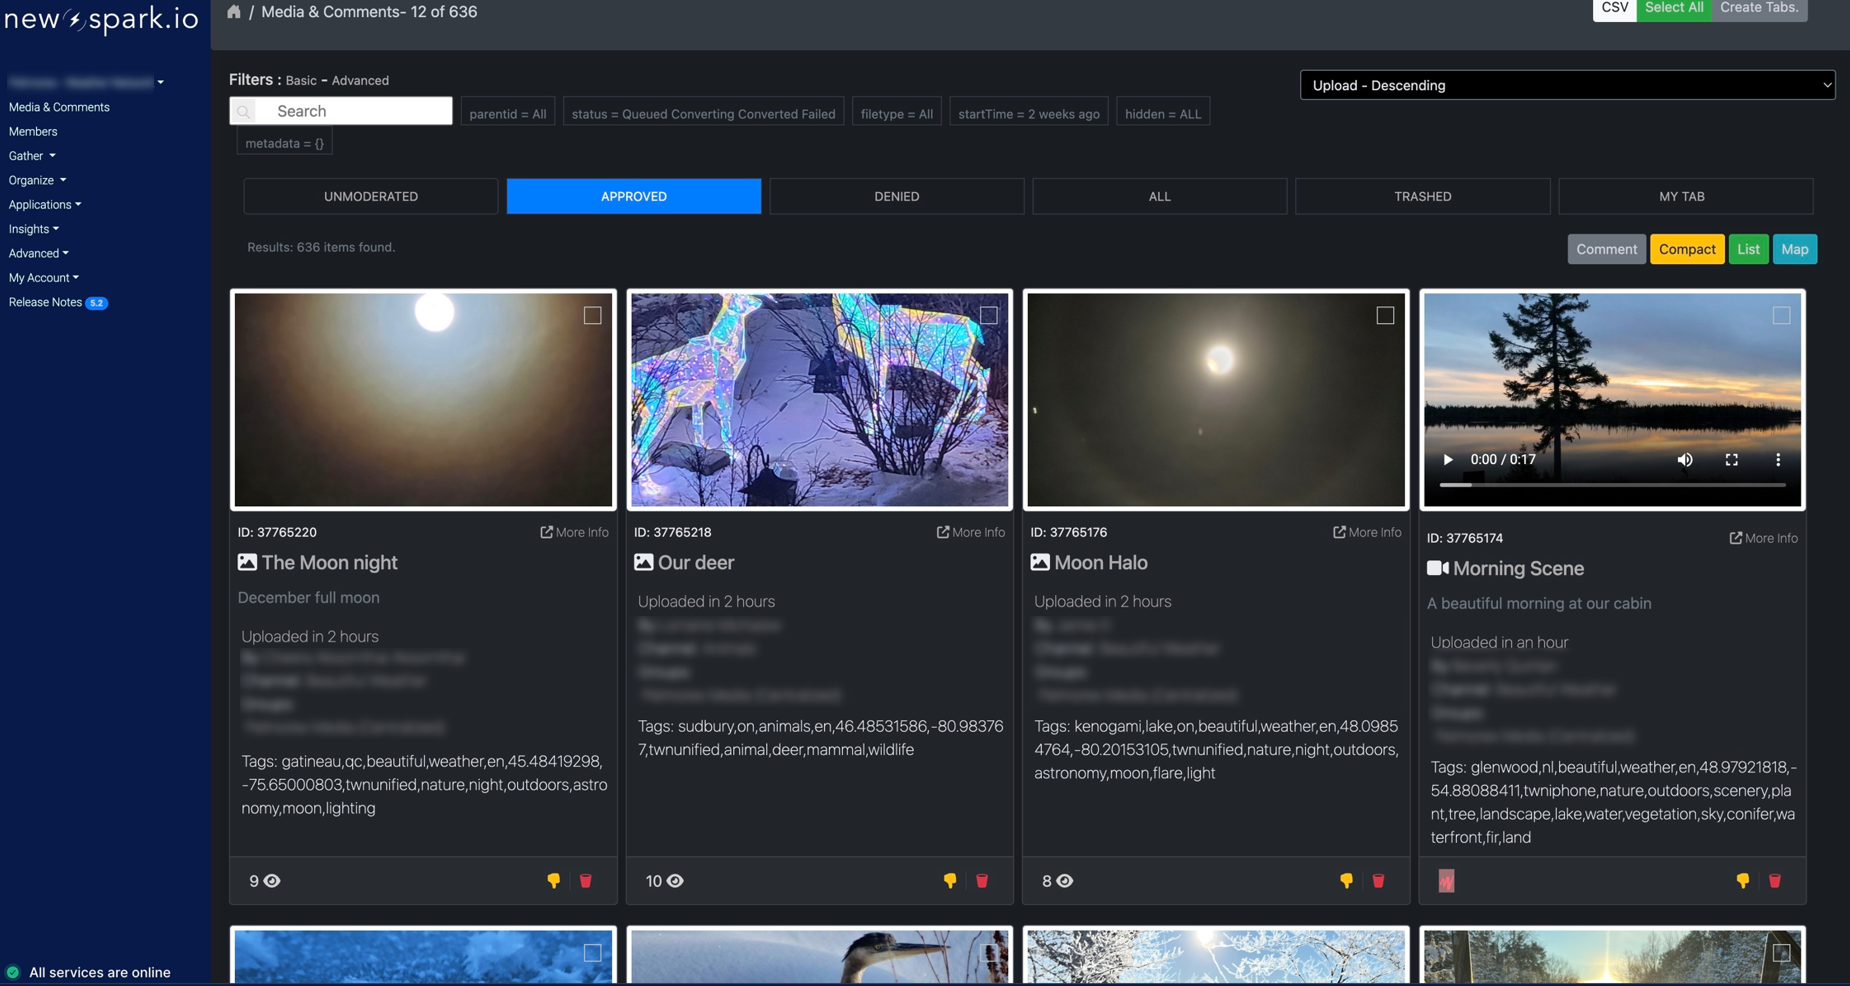1850x986 pixels.
Task: Click the Select All button
Action: [1673, 7]
